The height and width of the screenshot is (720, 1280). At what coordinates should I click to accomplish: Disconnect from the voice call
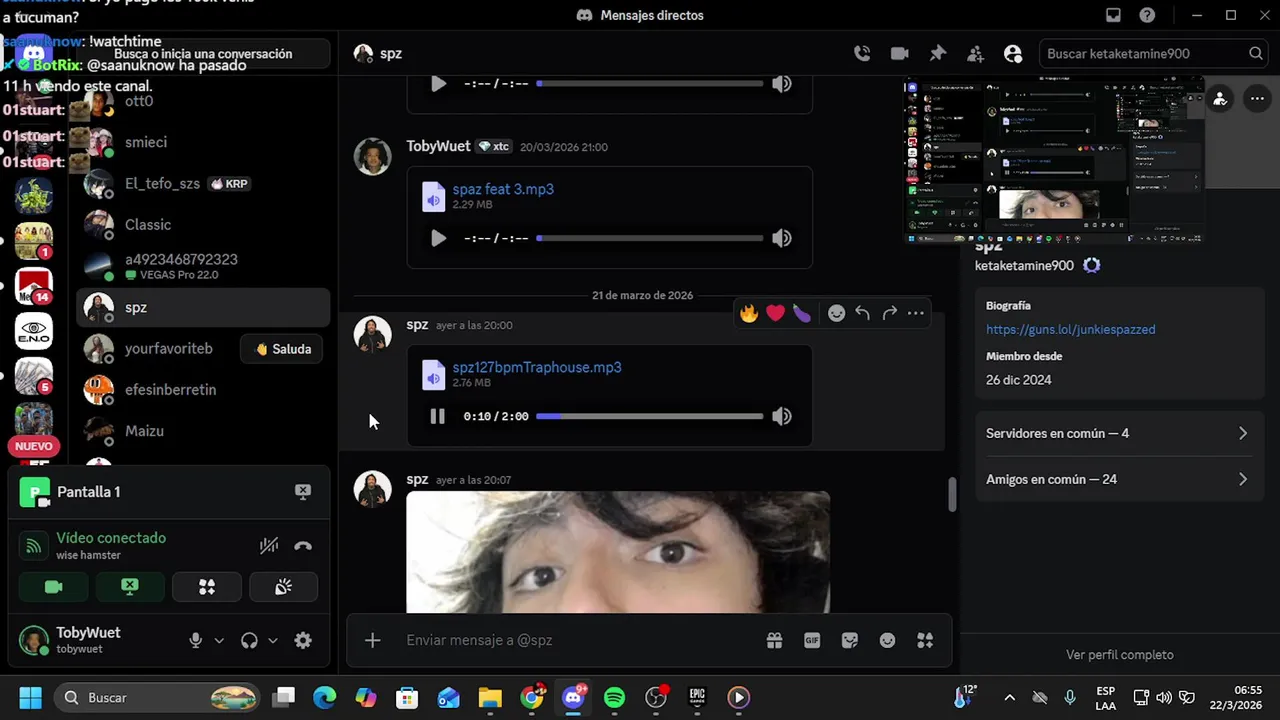click(x=303, y=546)
